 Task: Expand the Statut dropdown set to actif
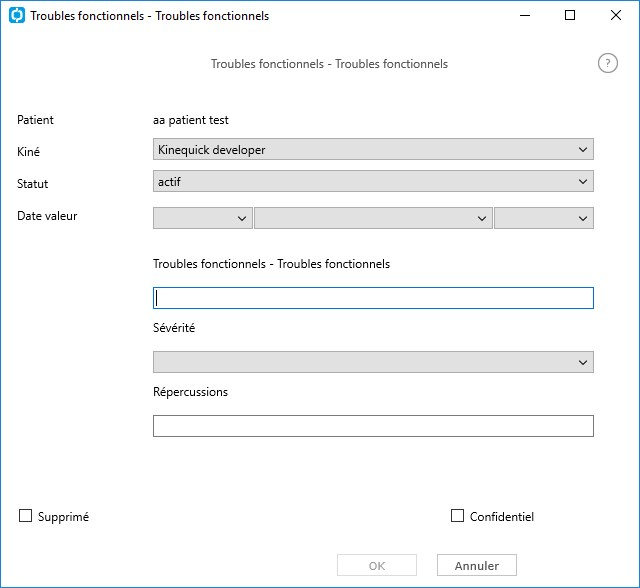(373, 181)
